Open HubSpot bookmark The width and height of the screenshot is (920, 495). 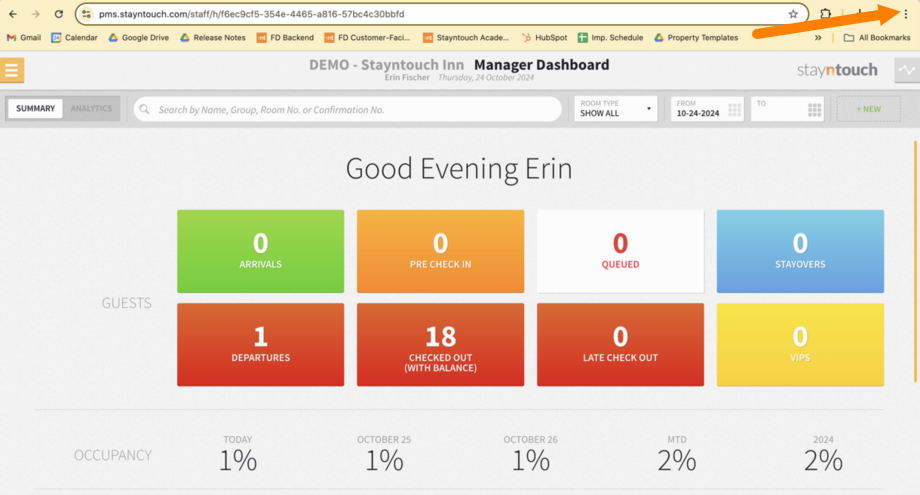(x=544, y=38)
